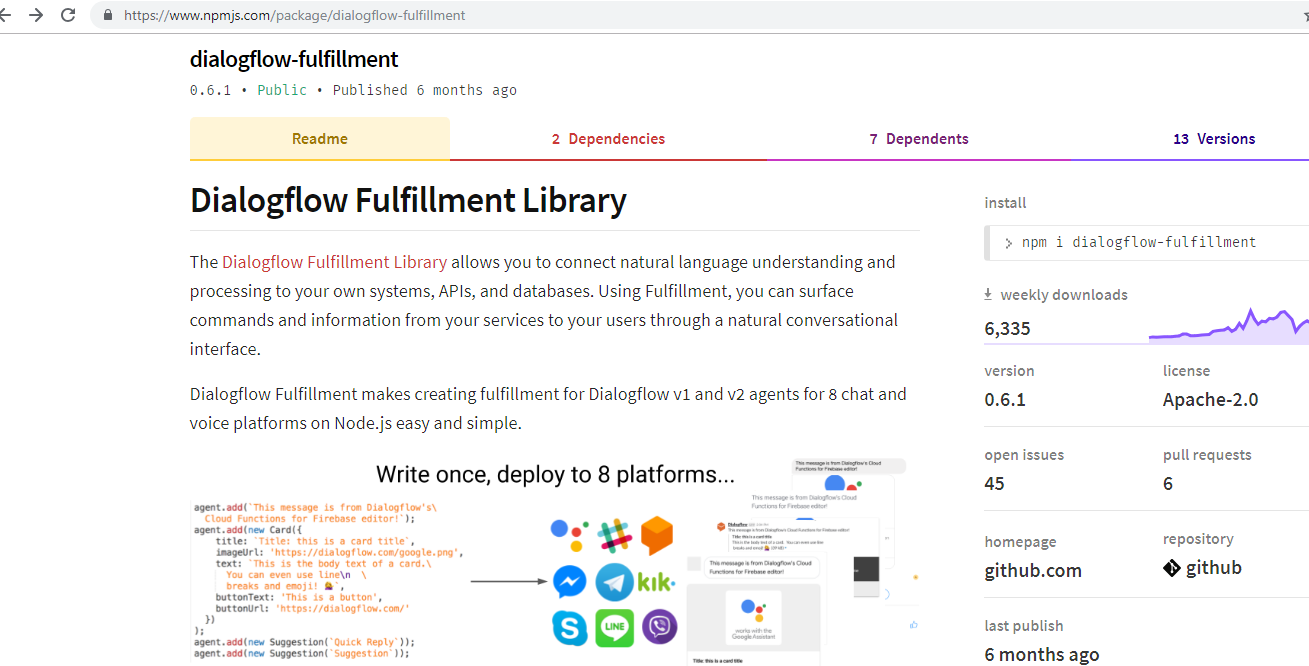Click the npm i dialogflow-fulfillment install command
The image size is (1309, 666).
pos(1138,242)
